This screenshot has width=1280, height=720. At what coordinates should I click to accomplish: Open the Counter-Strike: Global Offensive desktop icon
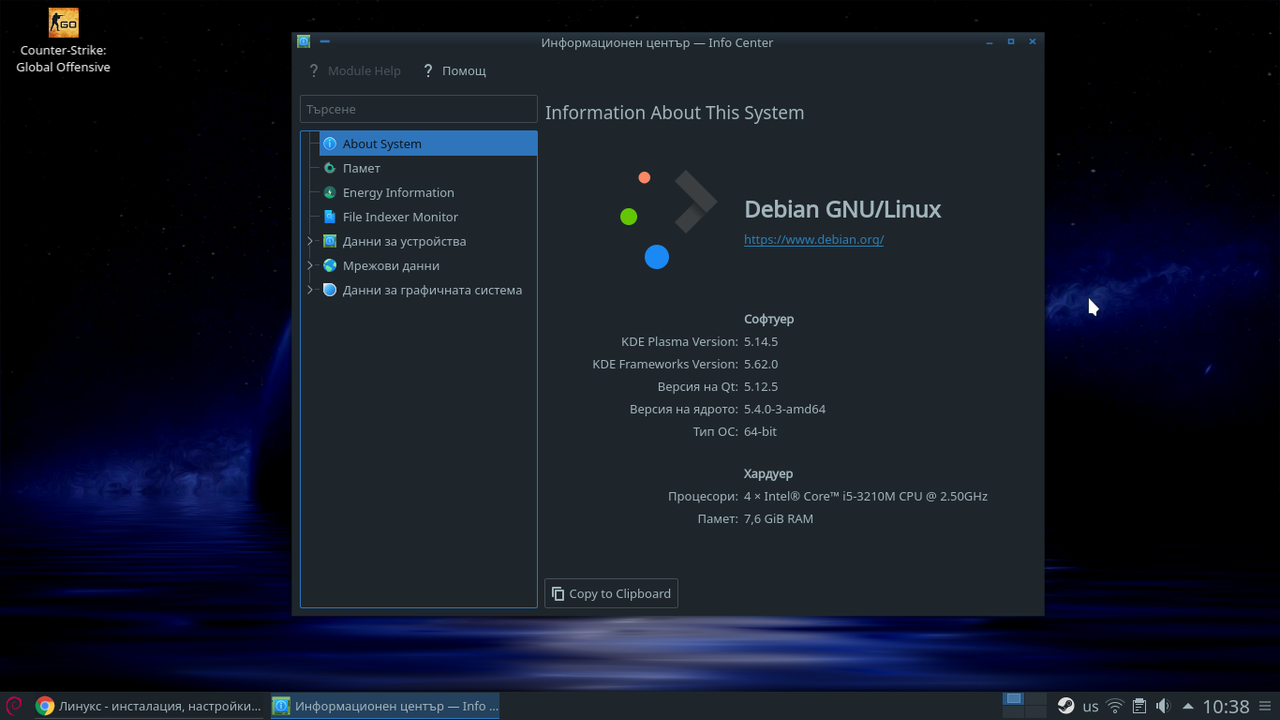point(63,42)
